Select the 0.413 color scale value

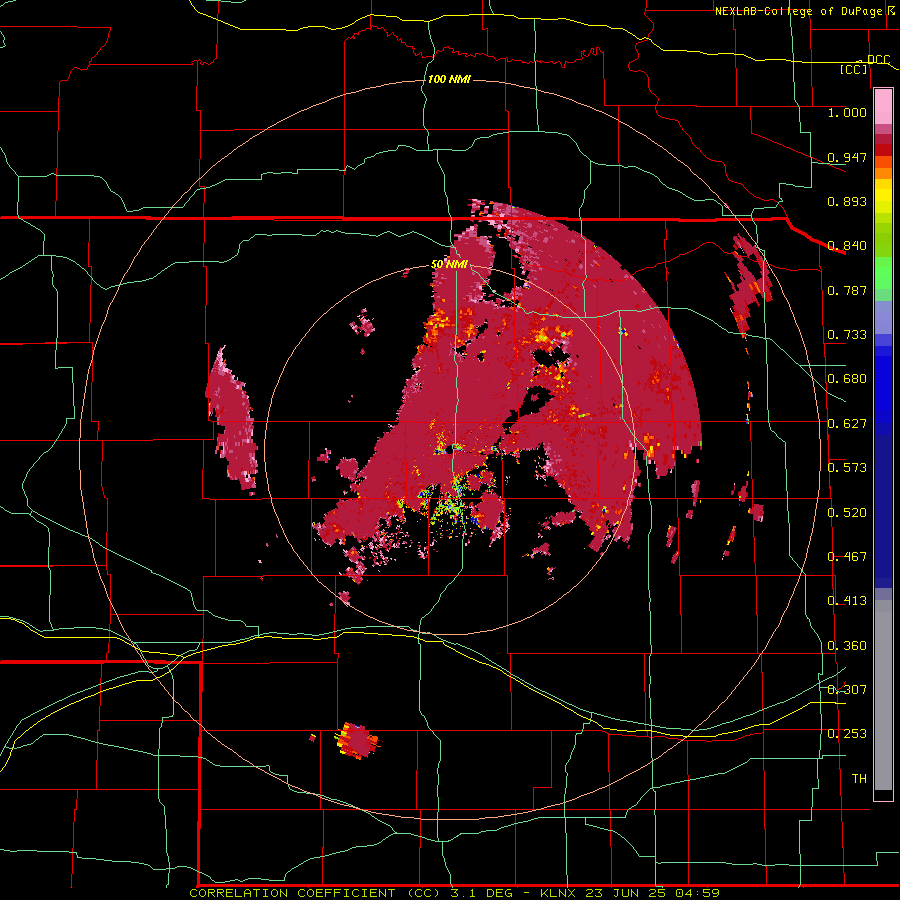(x=847, y=601)
